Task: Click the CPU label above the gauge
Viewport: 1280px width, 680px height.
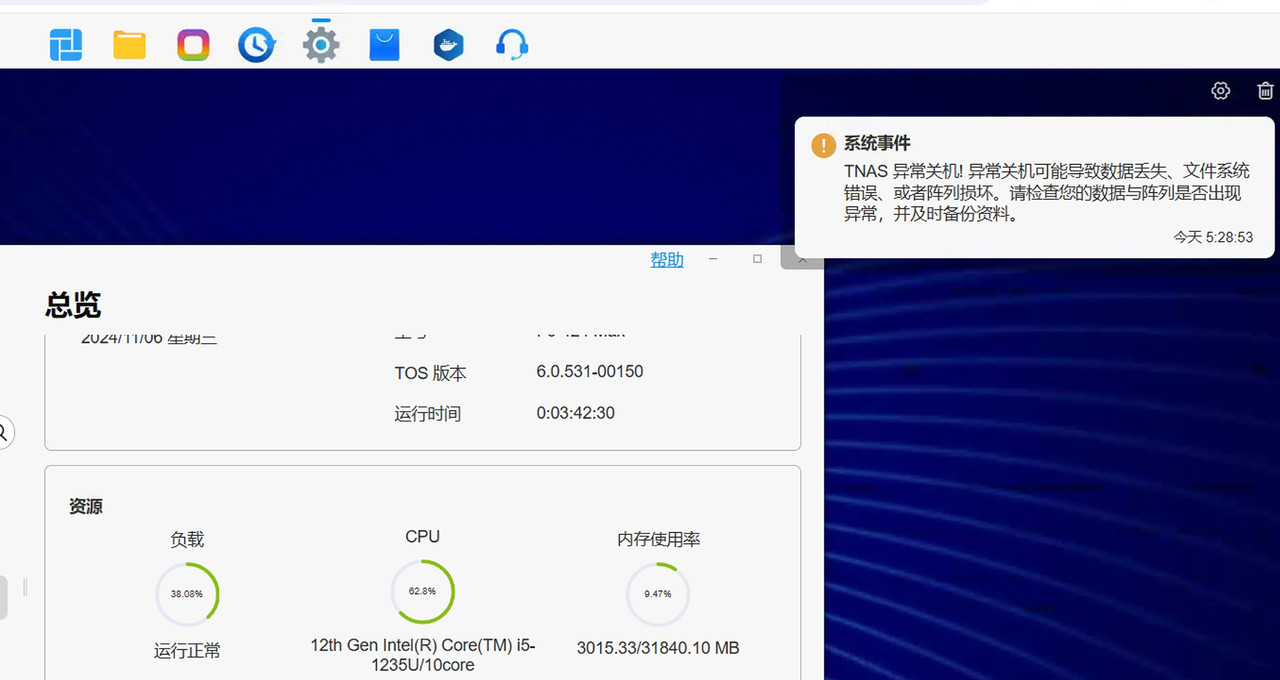Action: tap(422, 537)
